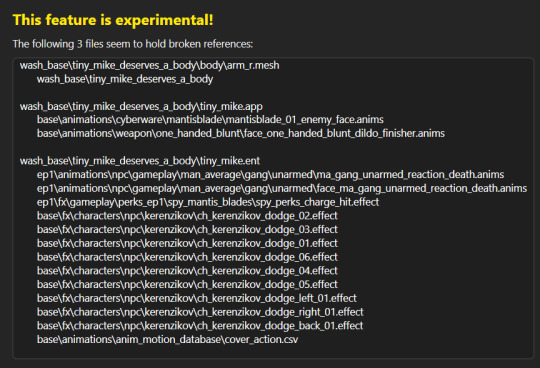Select the arm_r.mesh file path line
The height and width of the screenshot is (368, 540).
point(149,65)
